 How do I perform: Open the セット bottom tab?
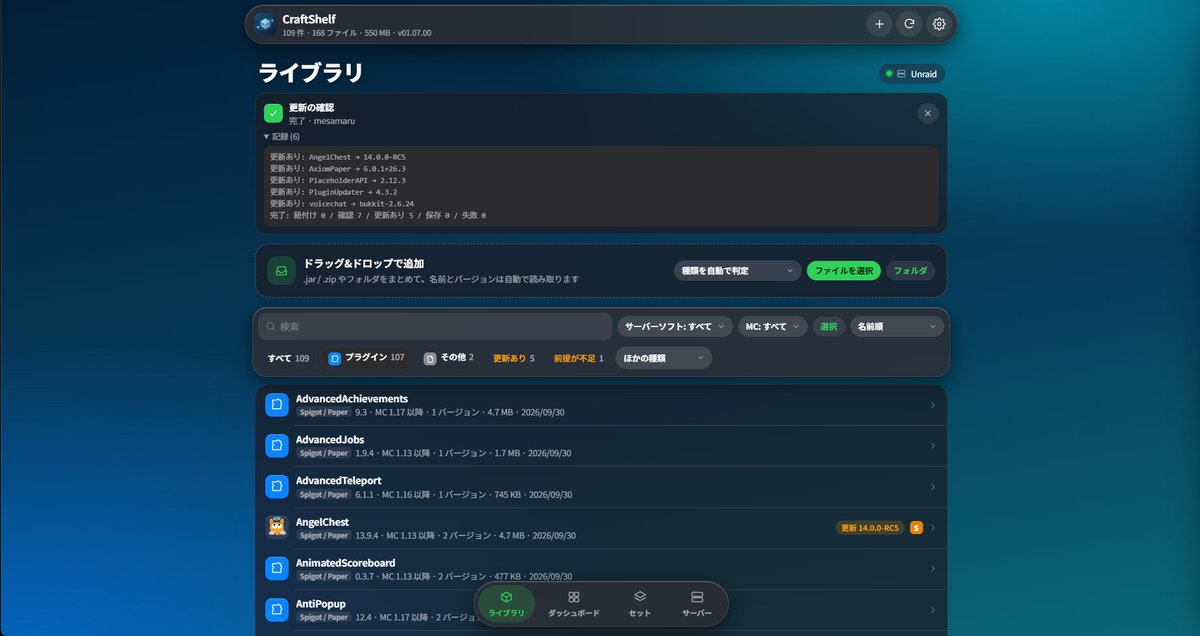(640, 603)
